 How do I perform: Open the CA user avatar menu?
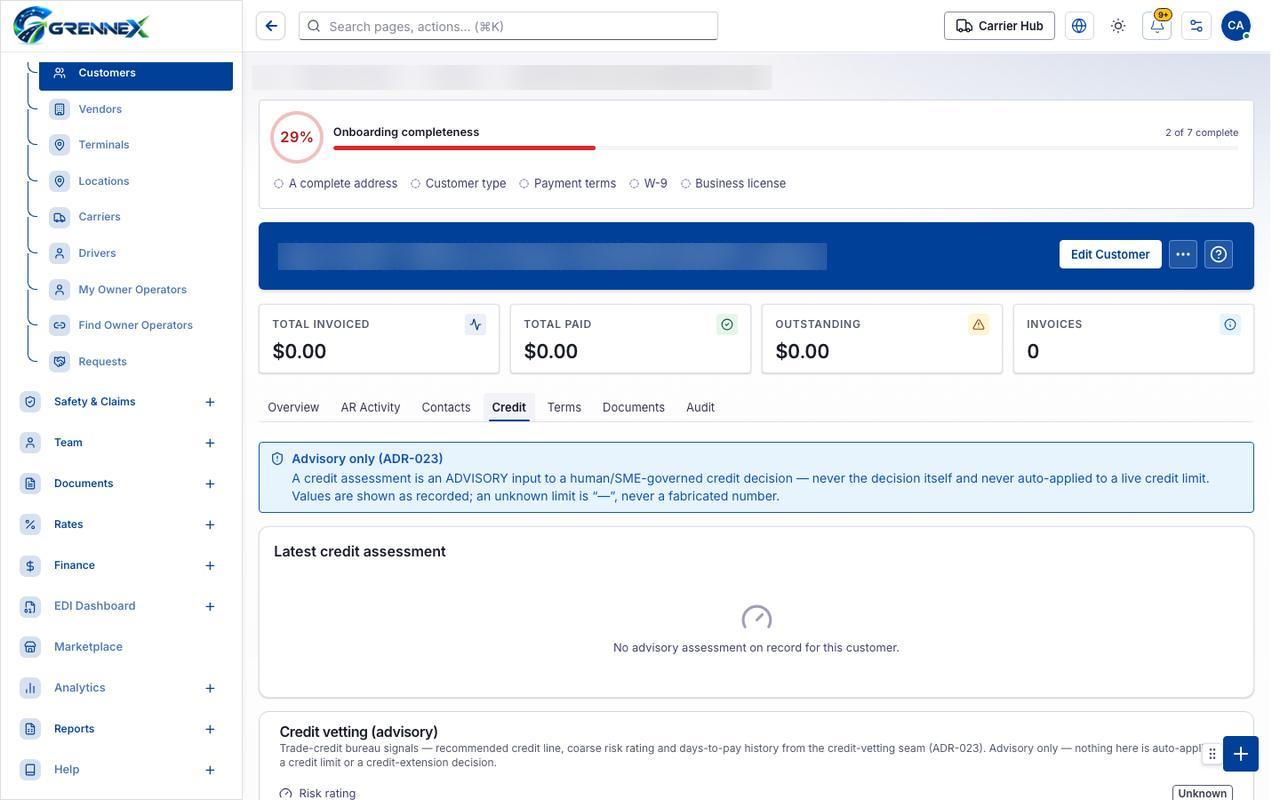(x=1236, y=26)
